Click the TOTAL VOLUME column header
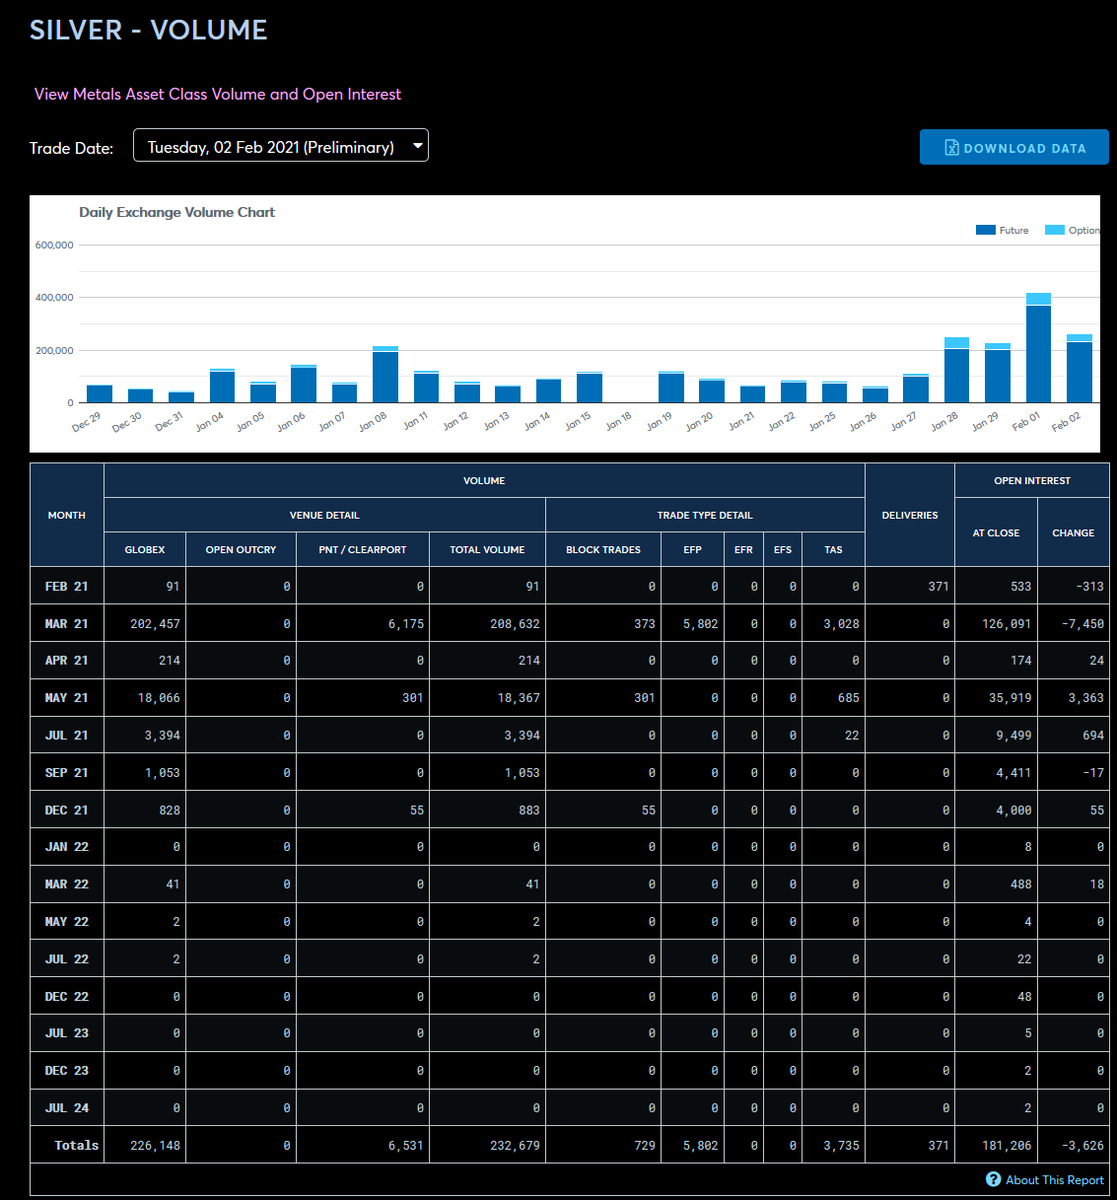Image resolution: width=1117 pixels, height=1200 pixels. [487, 549]
